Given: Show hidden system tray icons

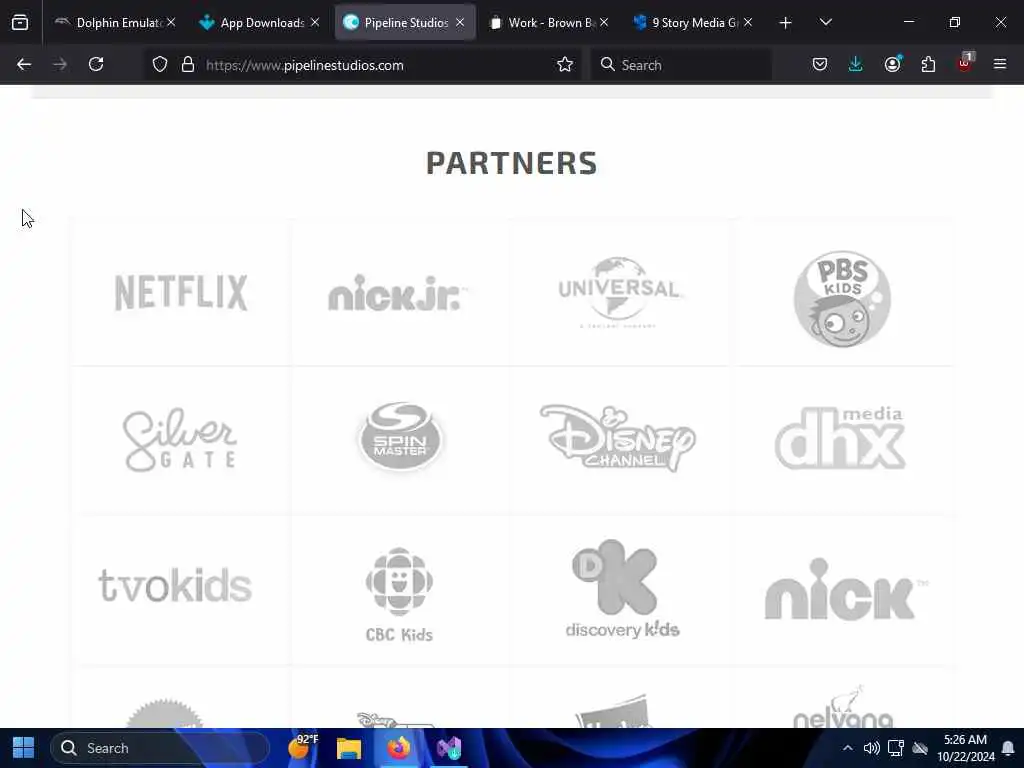Looking at the screenshot, I should tap(848, 748).
